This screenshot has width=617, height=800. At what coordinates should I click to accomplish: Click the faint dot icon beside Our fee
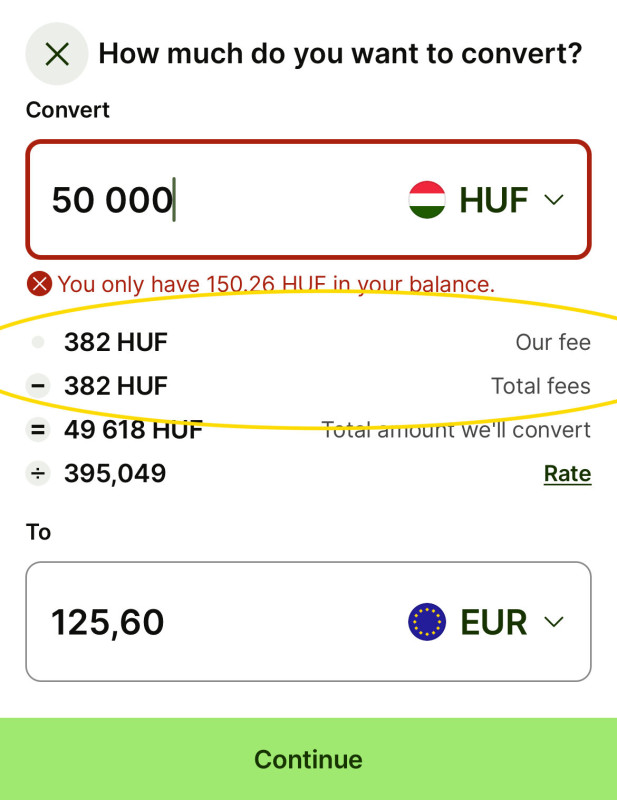(x=38, y=343)
